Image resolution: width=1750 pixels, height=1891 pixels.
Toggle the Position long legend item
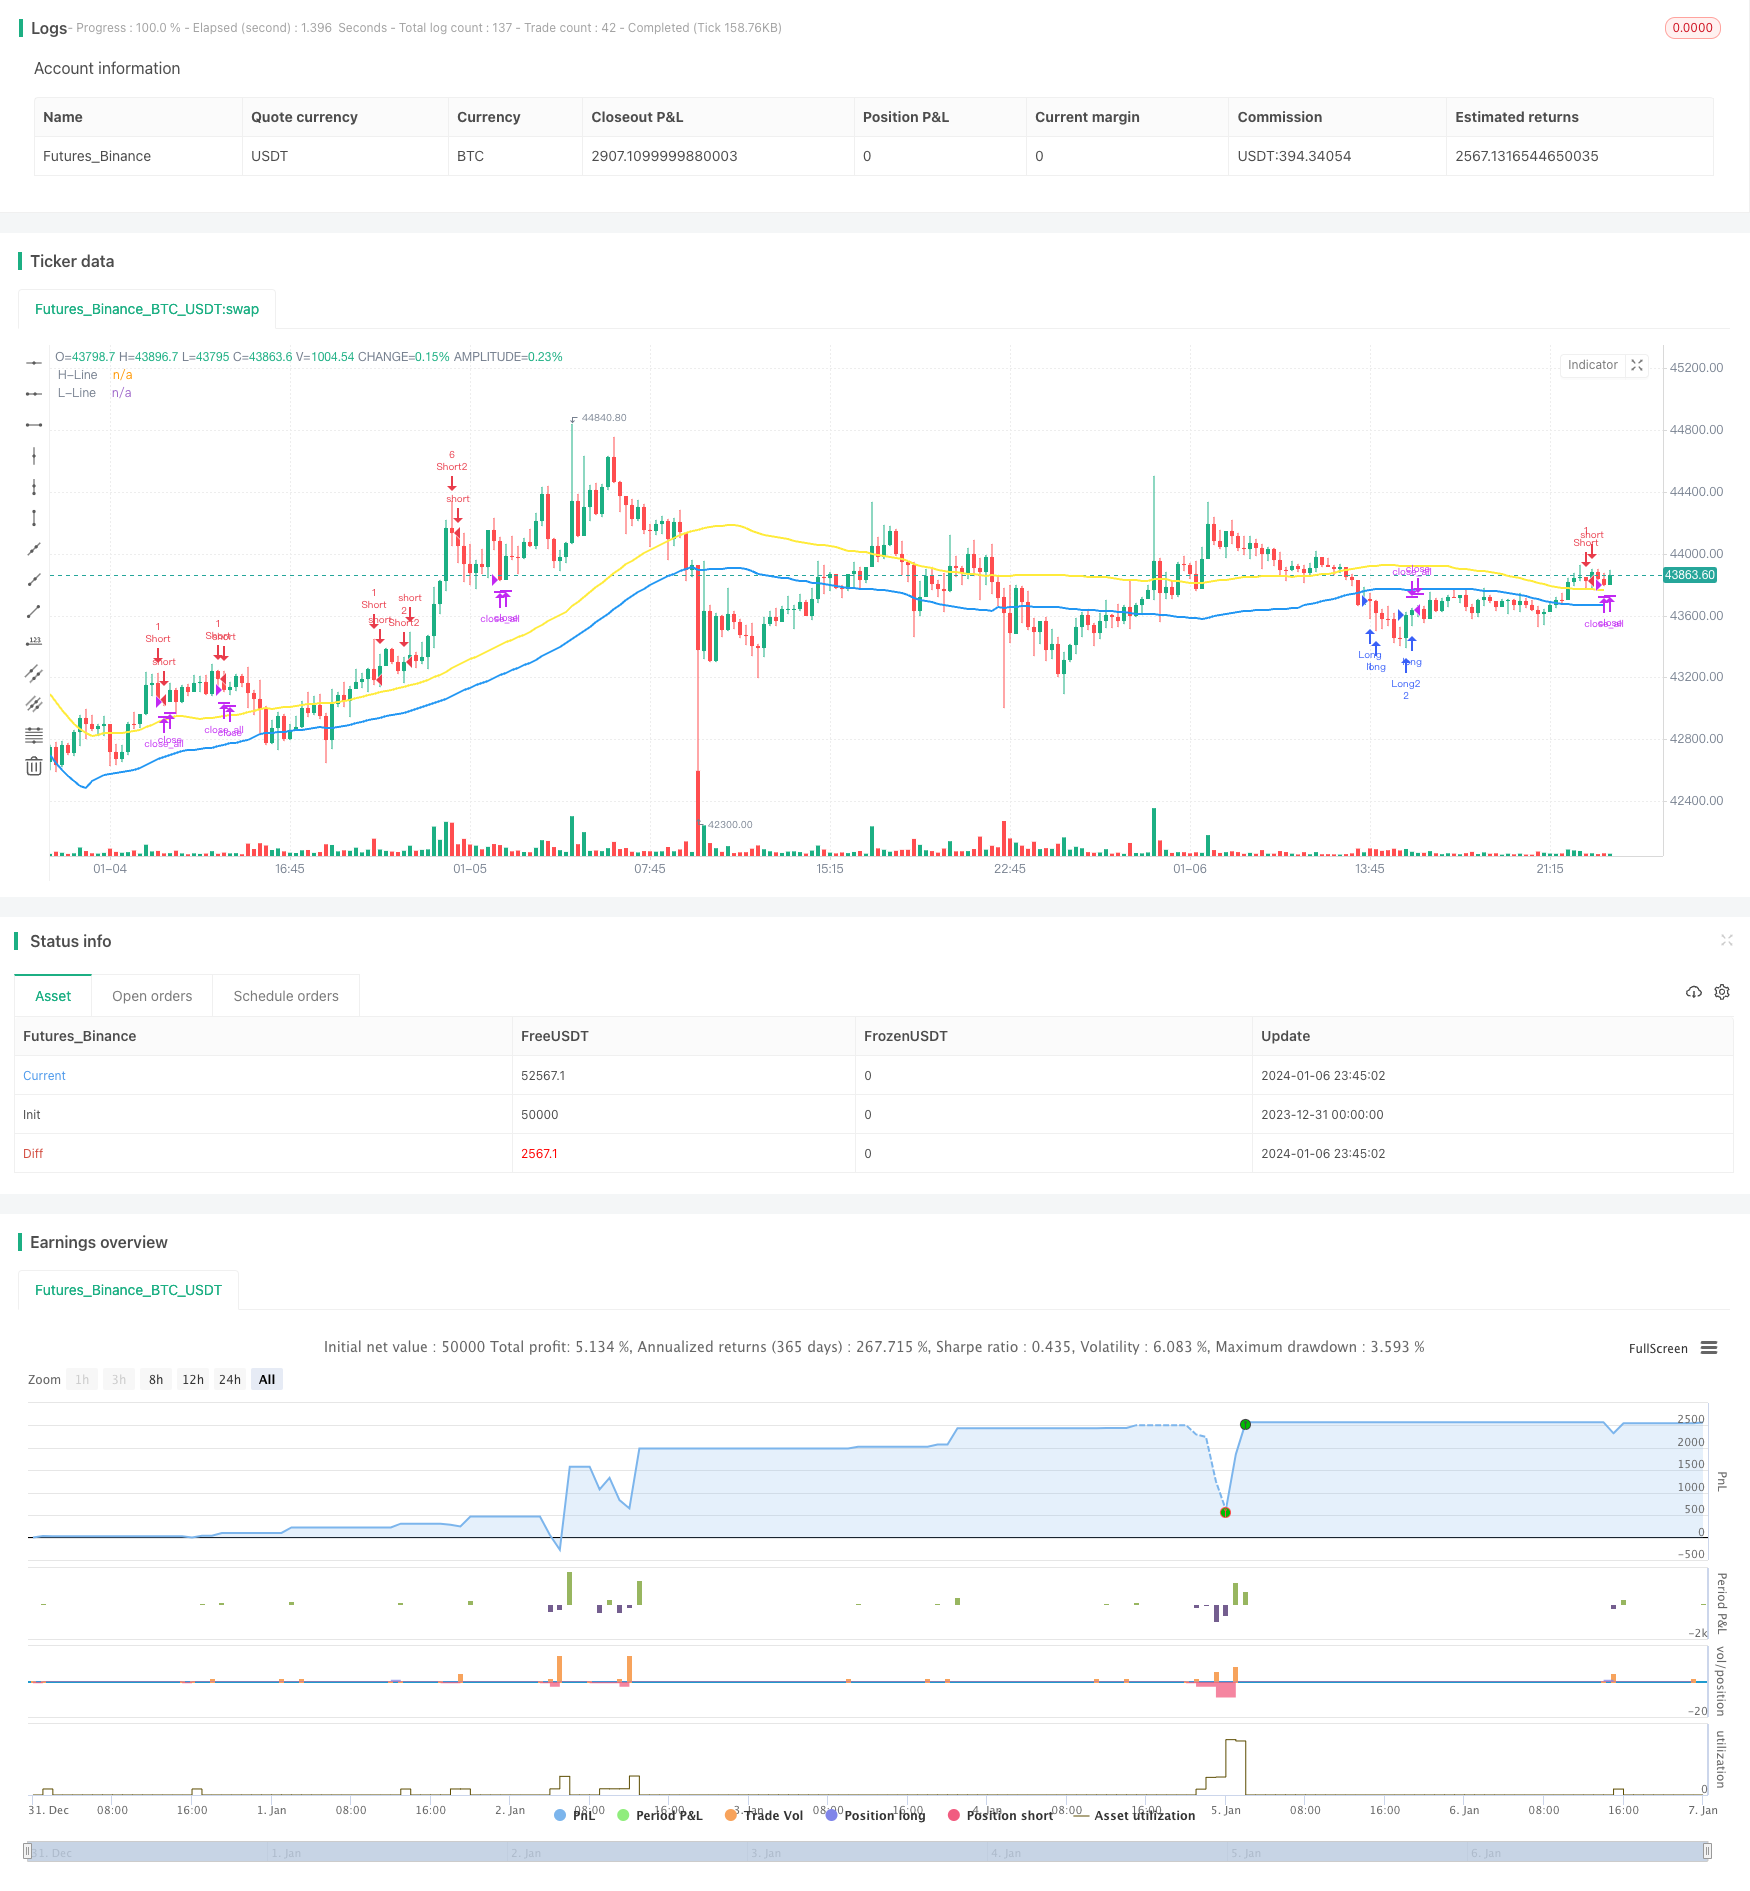coord(875,1815)
